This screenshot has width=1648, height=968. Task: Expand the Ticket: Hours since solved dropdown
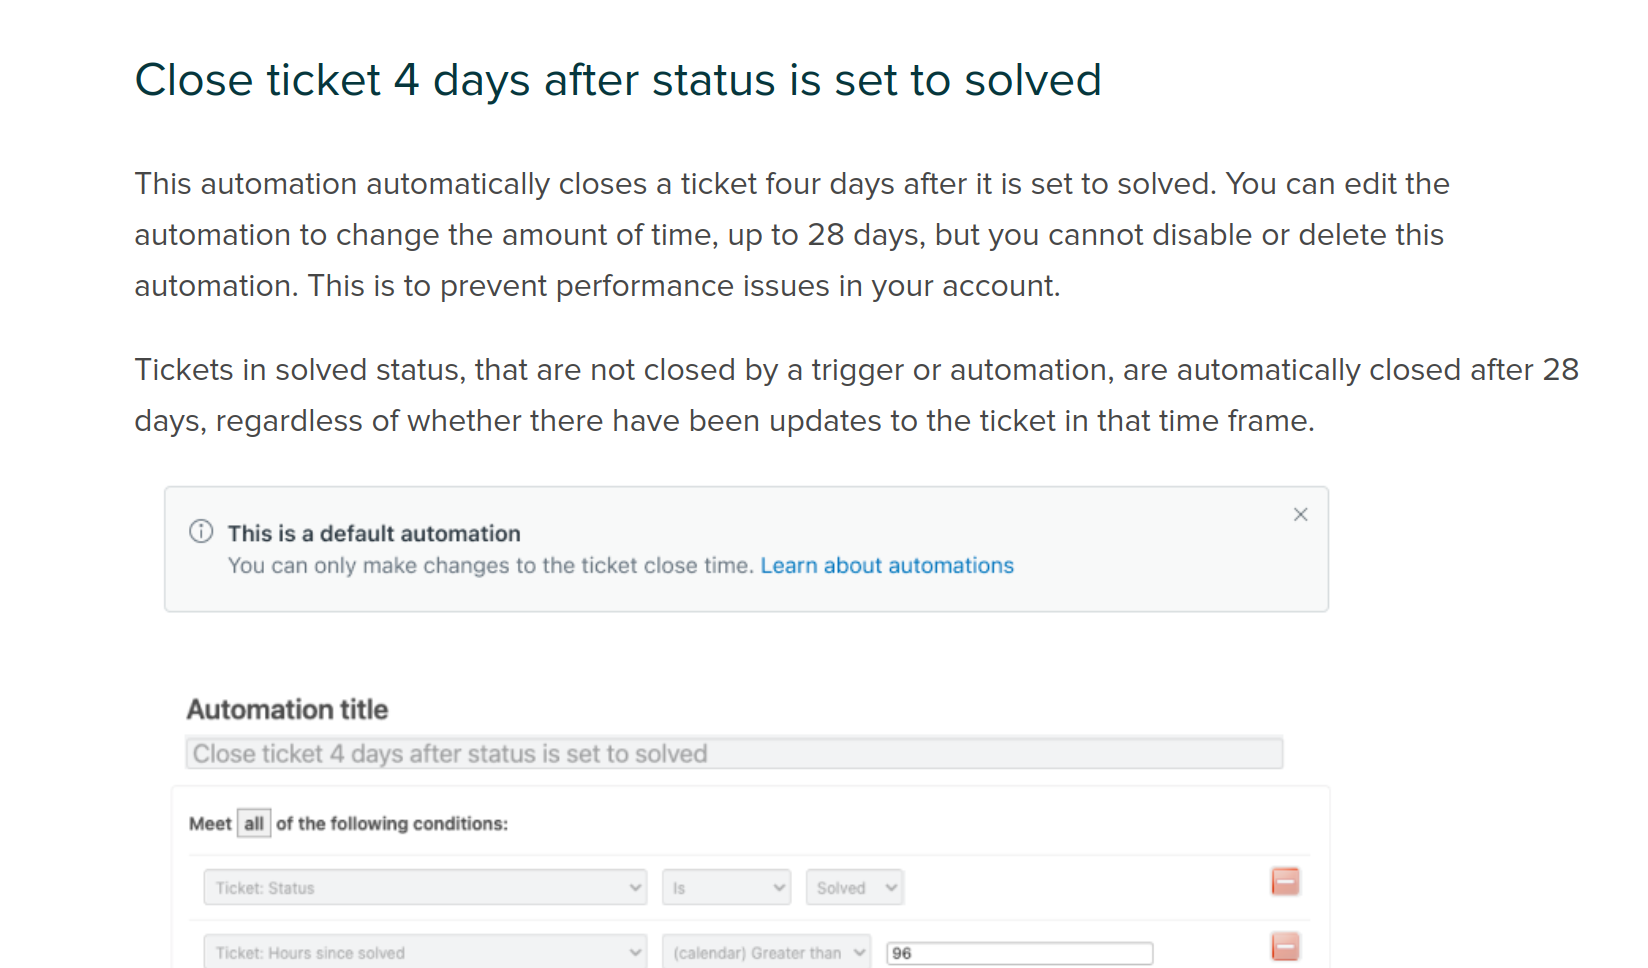[x=425, y=952]
